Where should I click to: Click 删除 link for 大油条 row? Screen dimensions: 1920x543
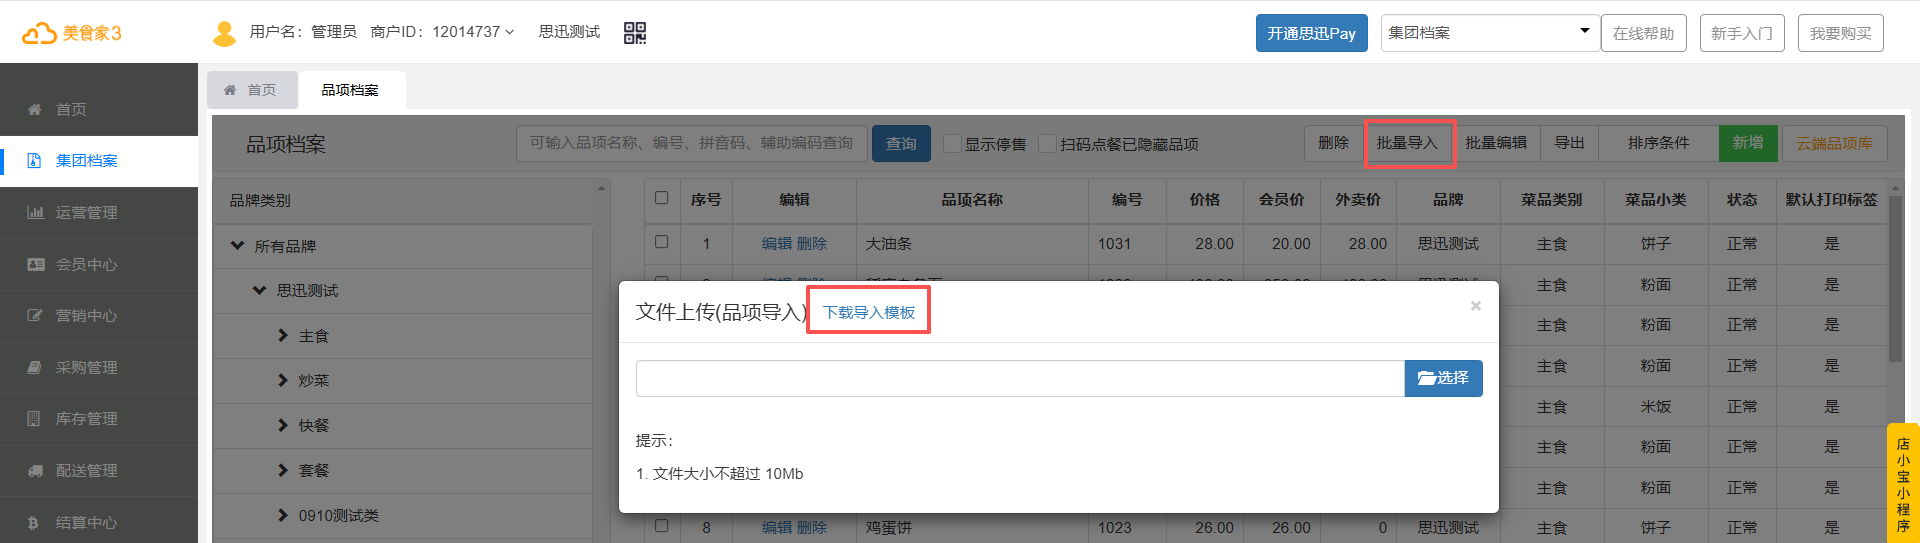point(812,243)
